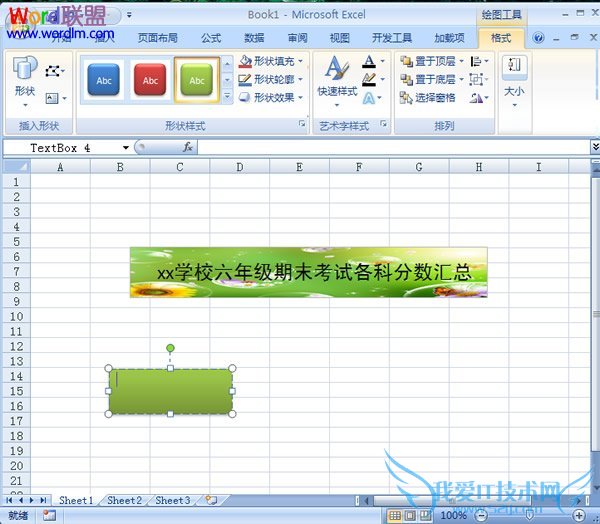Open Quick Access Toolbar customize arrow
The width and height of the screenshot is (600, 524).
tap(129, 15)
